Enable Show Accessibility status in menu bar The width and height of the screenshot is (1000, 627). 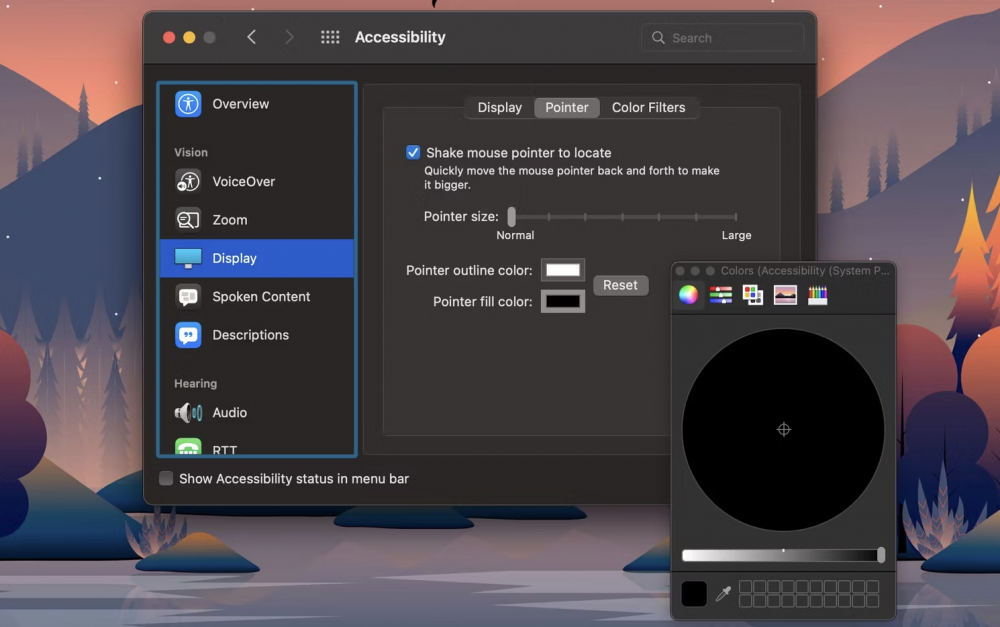166,479
